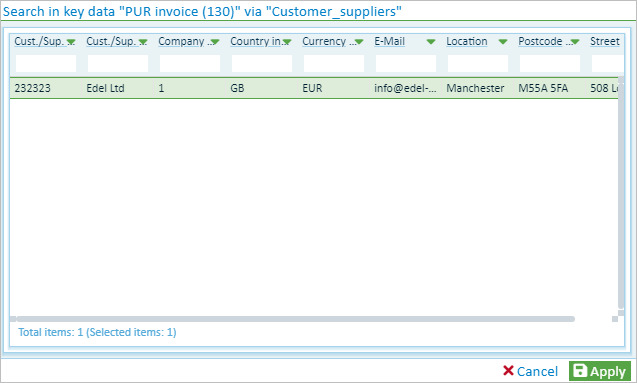The image size is (637, 383).
Task: Open the E-Mail column filter arrow
Action: [431, 42]
